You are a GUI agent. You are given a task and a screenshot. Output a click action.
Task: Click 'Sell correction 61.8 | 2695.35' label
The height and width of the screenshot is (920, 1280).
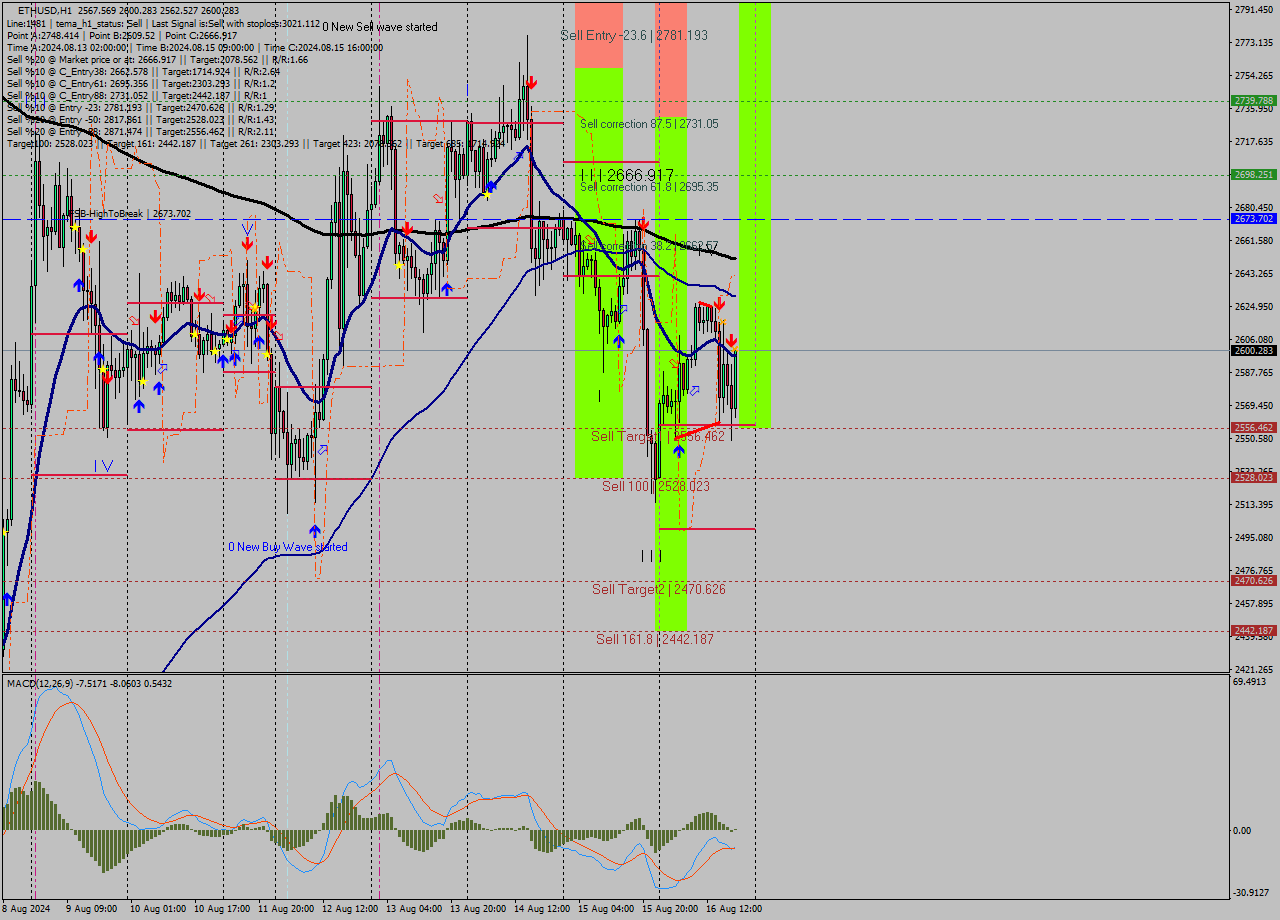[x=649, y=187]
